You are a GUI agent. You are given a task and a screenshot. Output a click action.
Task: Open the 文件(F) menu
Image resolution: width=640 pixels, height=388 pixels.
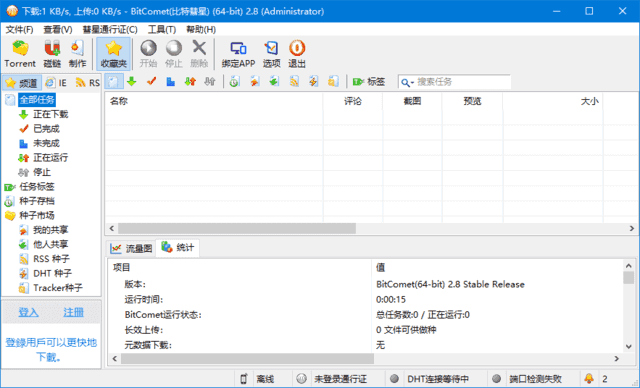[x=19, y=29]
